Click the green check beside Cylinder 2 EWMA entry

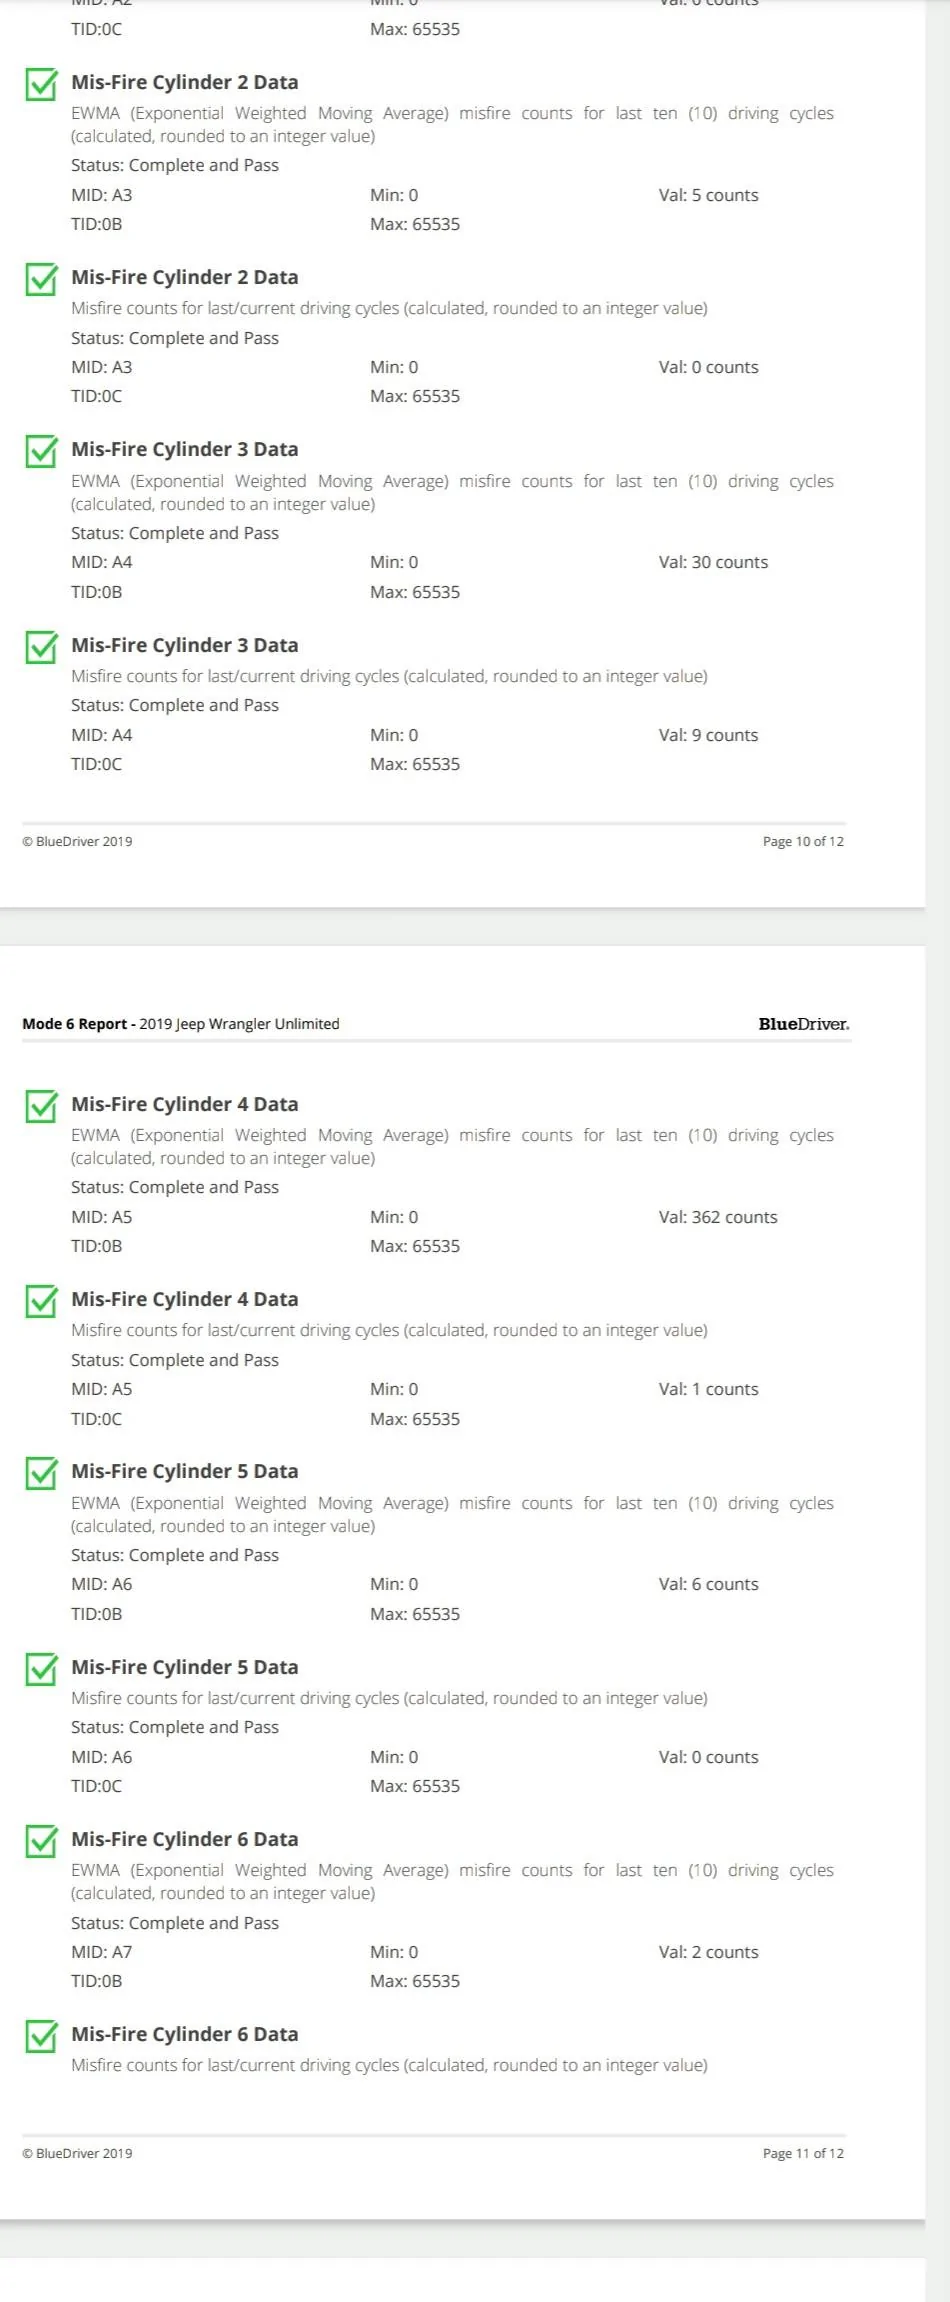41,84
